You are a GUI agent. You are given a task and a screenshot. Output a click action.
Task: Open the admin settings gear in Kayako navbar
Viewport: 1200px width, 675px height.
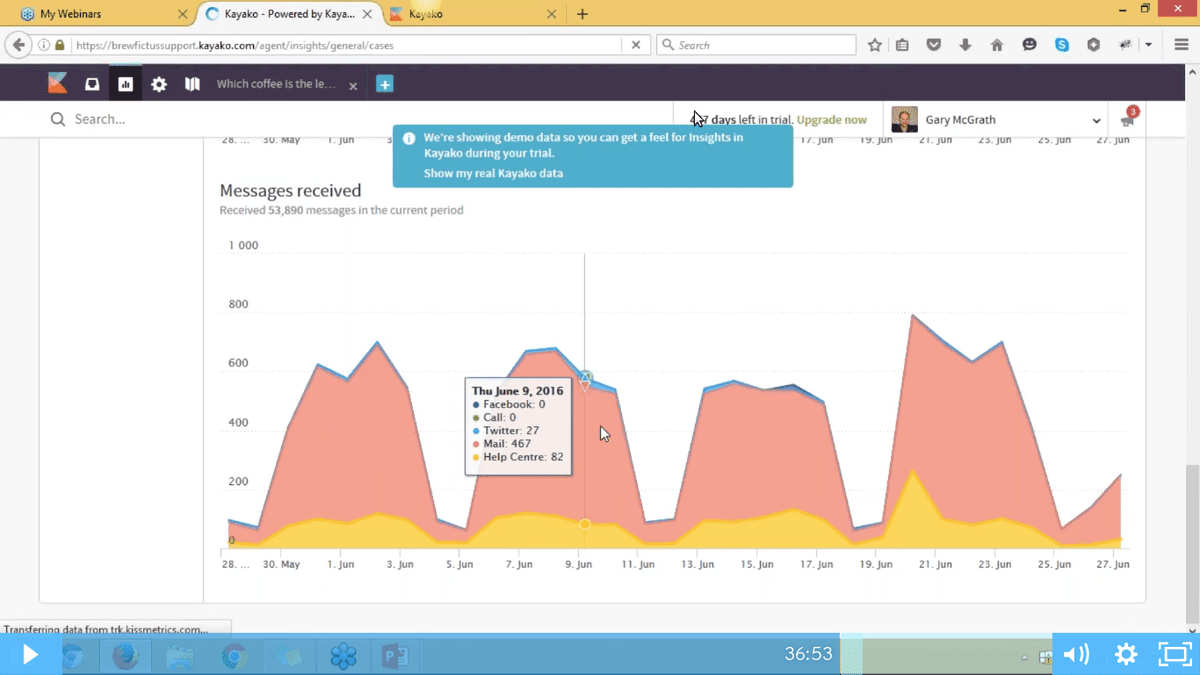pos(159,85)
